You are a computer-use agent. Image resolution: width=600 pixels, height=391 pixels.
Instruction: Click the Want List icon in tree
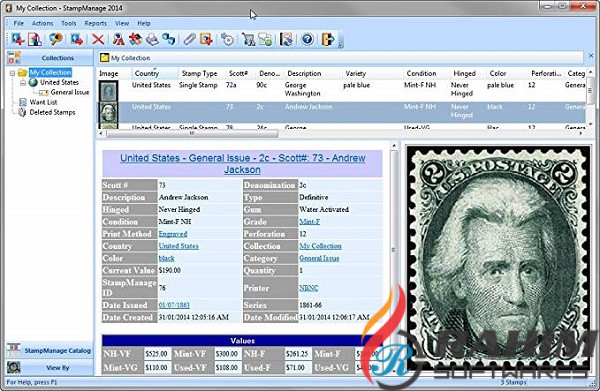coord(23,102)
